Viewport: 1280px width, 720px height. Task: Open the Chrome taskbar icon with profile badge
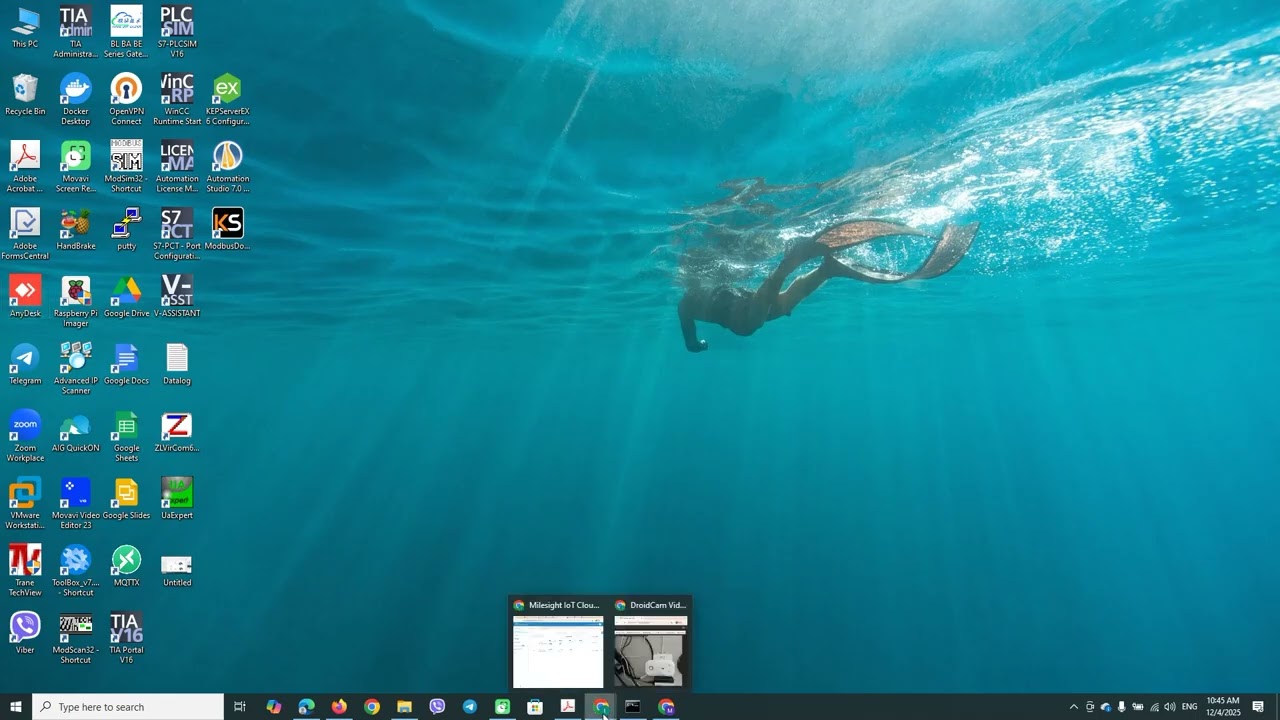pos(666,707)
